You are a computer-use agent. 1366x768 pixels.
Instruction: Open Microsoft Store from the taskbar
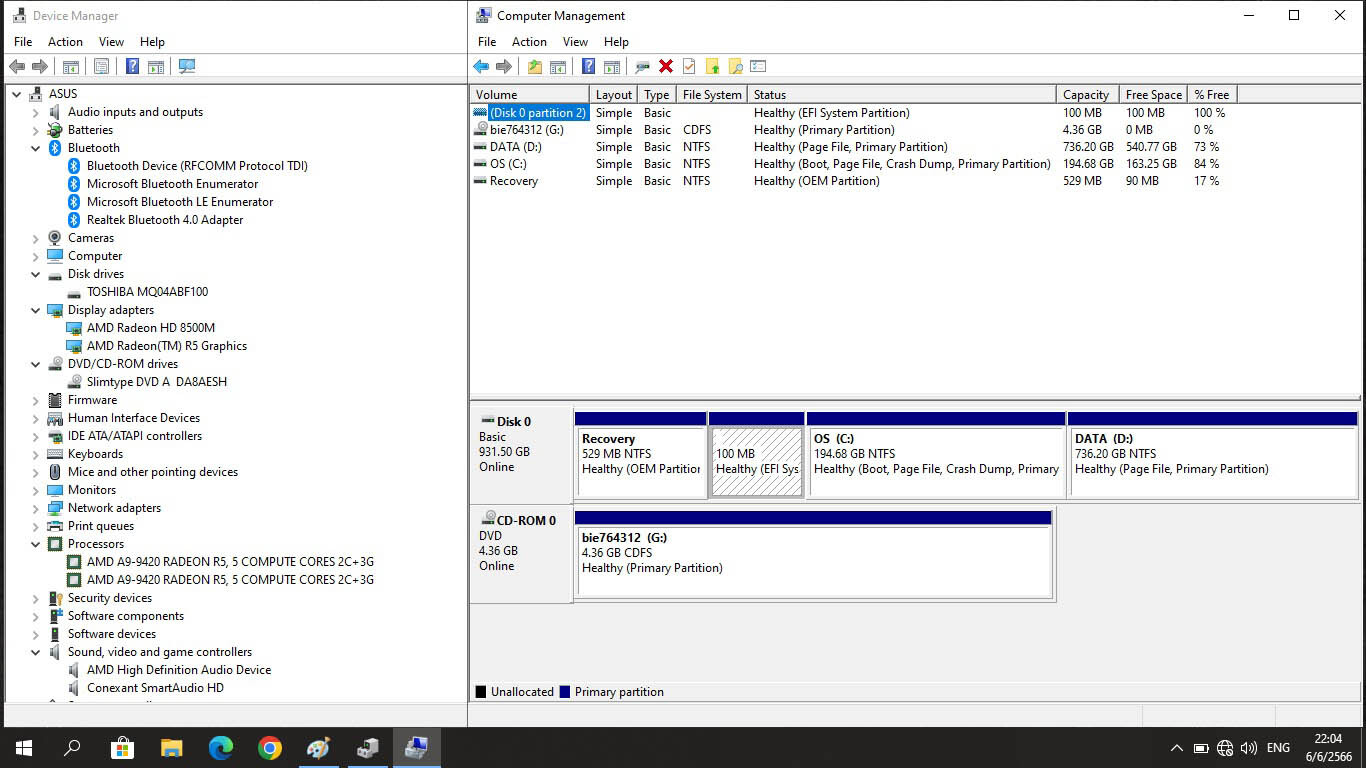[x=122, y=747]
